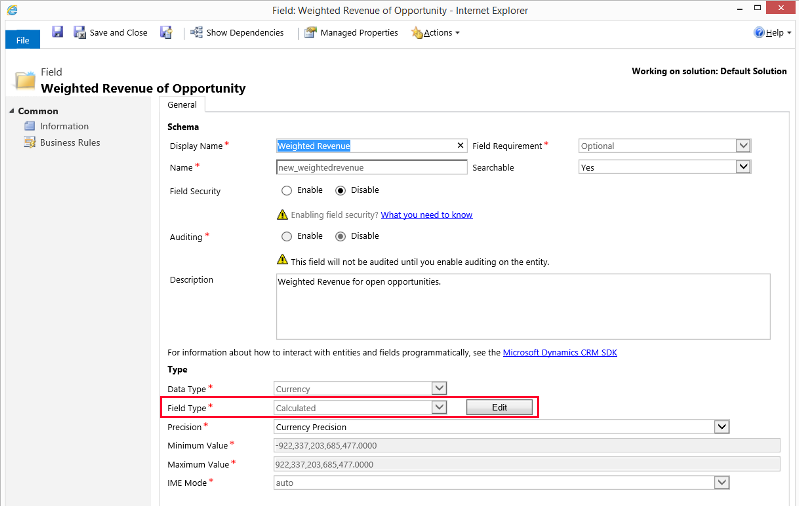Click the 'Weighted Revenue of Opportunity' heading
Viewport: 799px width, 506px height.
click(x=143, y=88)
